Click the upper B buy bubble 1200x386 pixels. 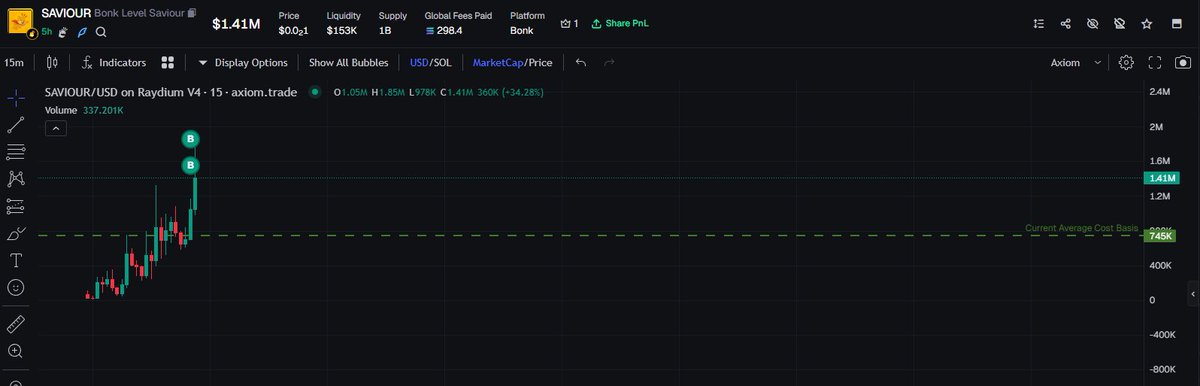pyautogui.click(x=191, y=139)
